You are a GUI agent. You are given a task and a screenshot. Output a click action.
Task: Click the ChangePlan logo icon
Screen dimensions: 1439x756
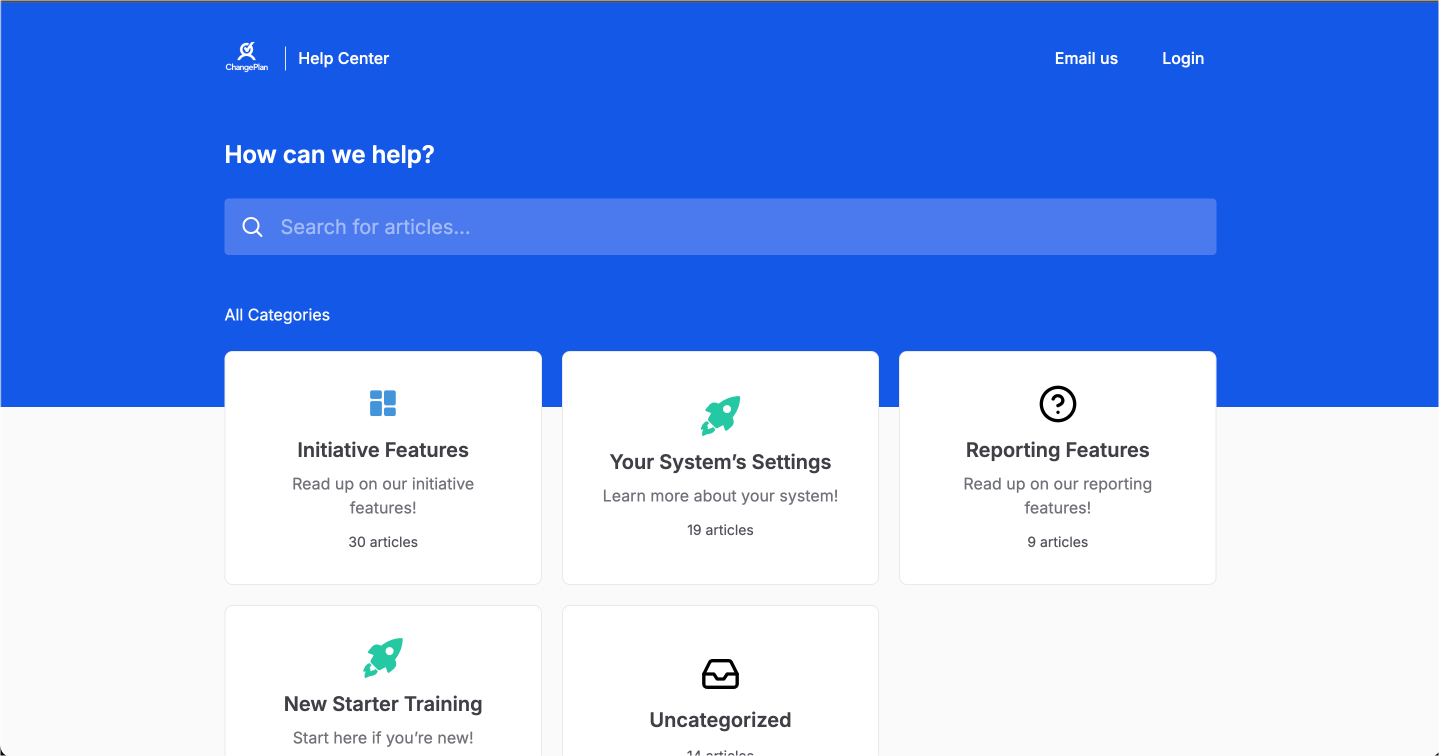(245, 50)
